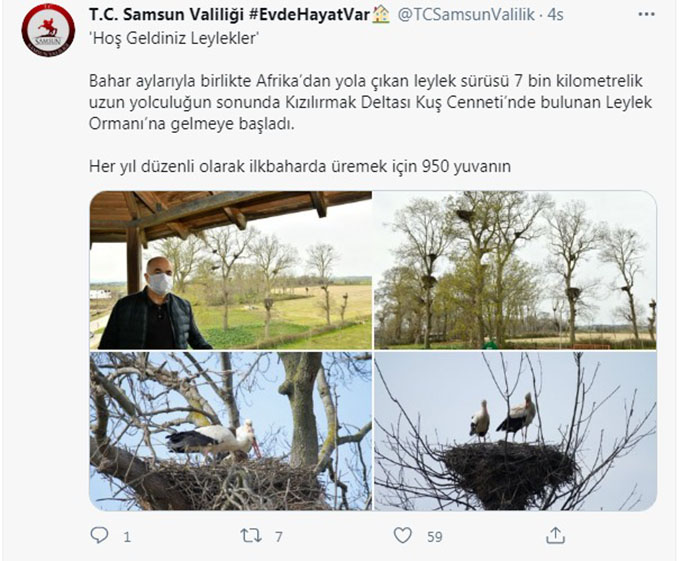This screenshot has height=561, width=700.
Task: Click the @TCSamsunValilik handle
Action: (466, 15)
